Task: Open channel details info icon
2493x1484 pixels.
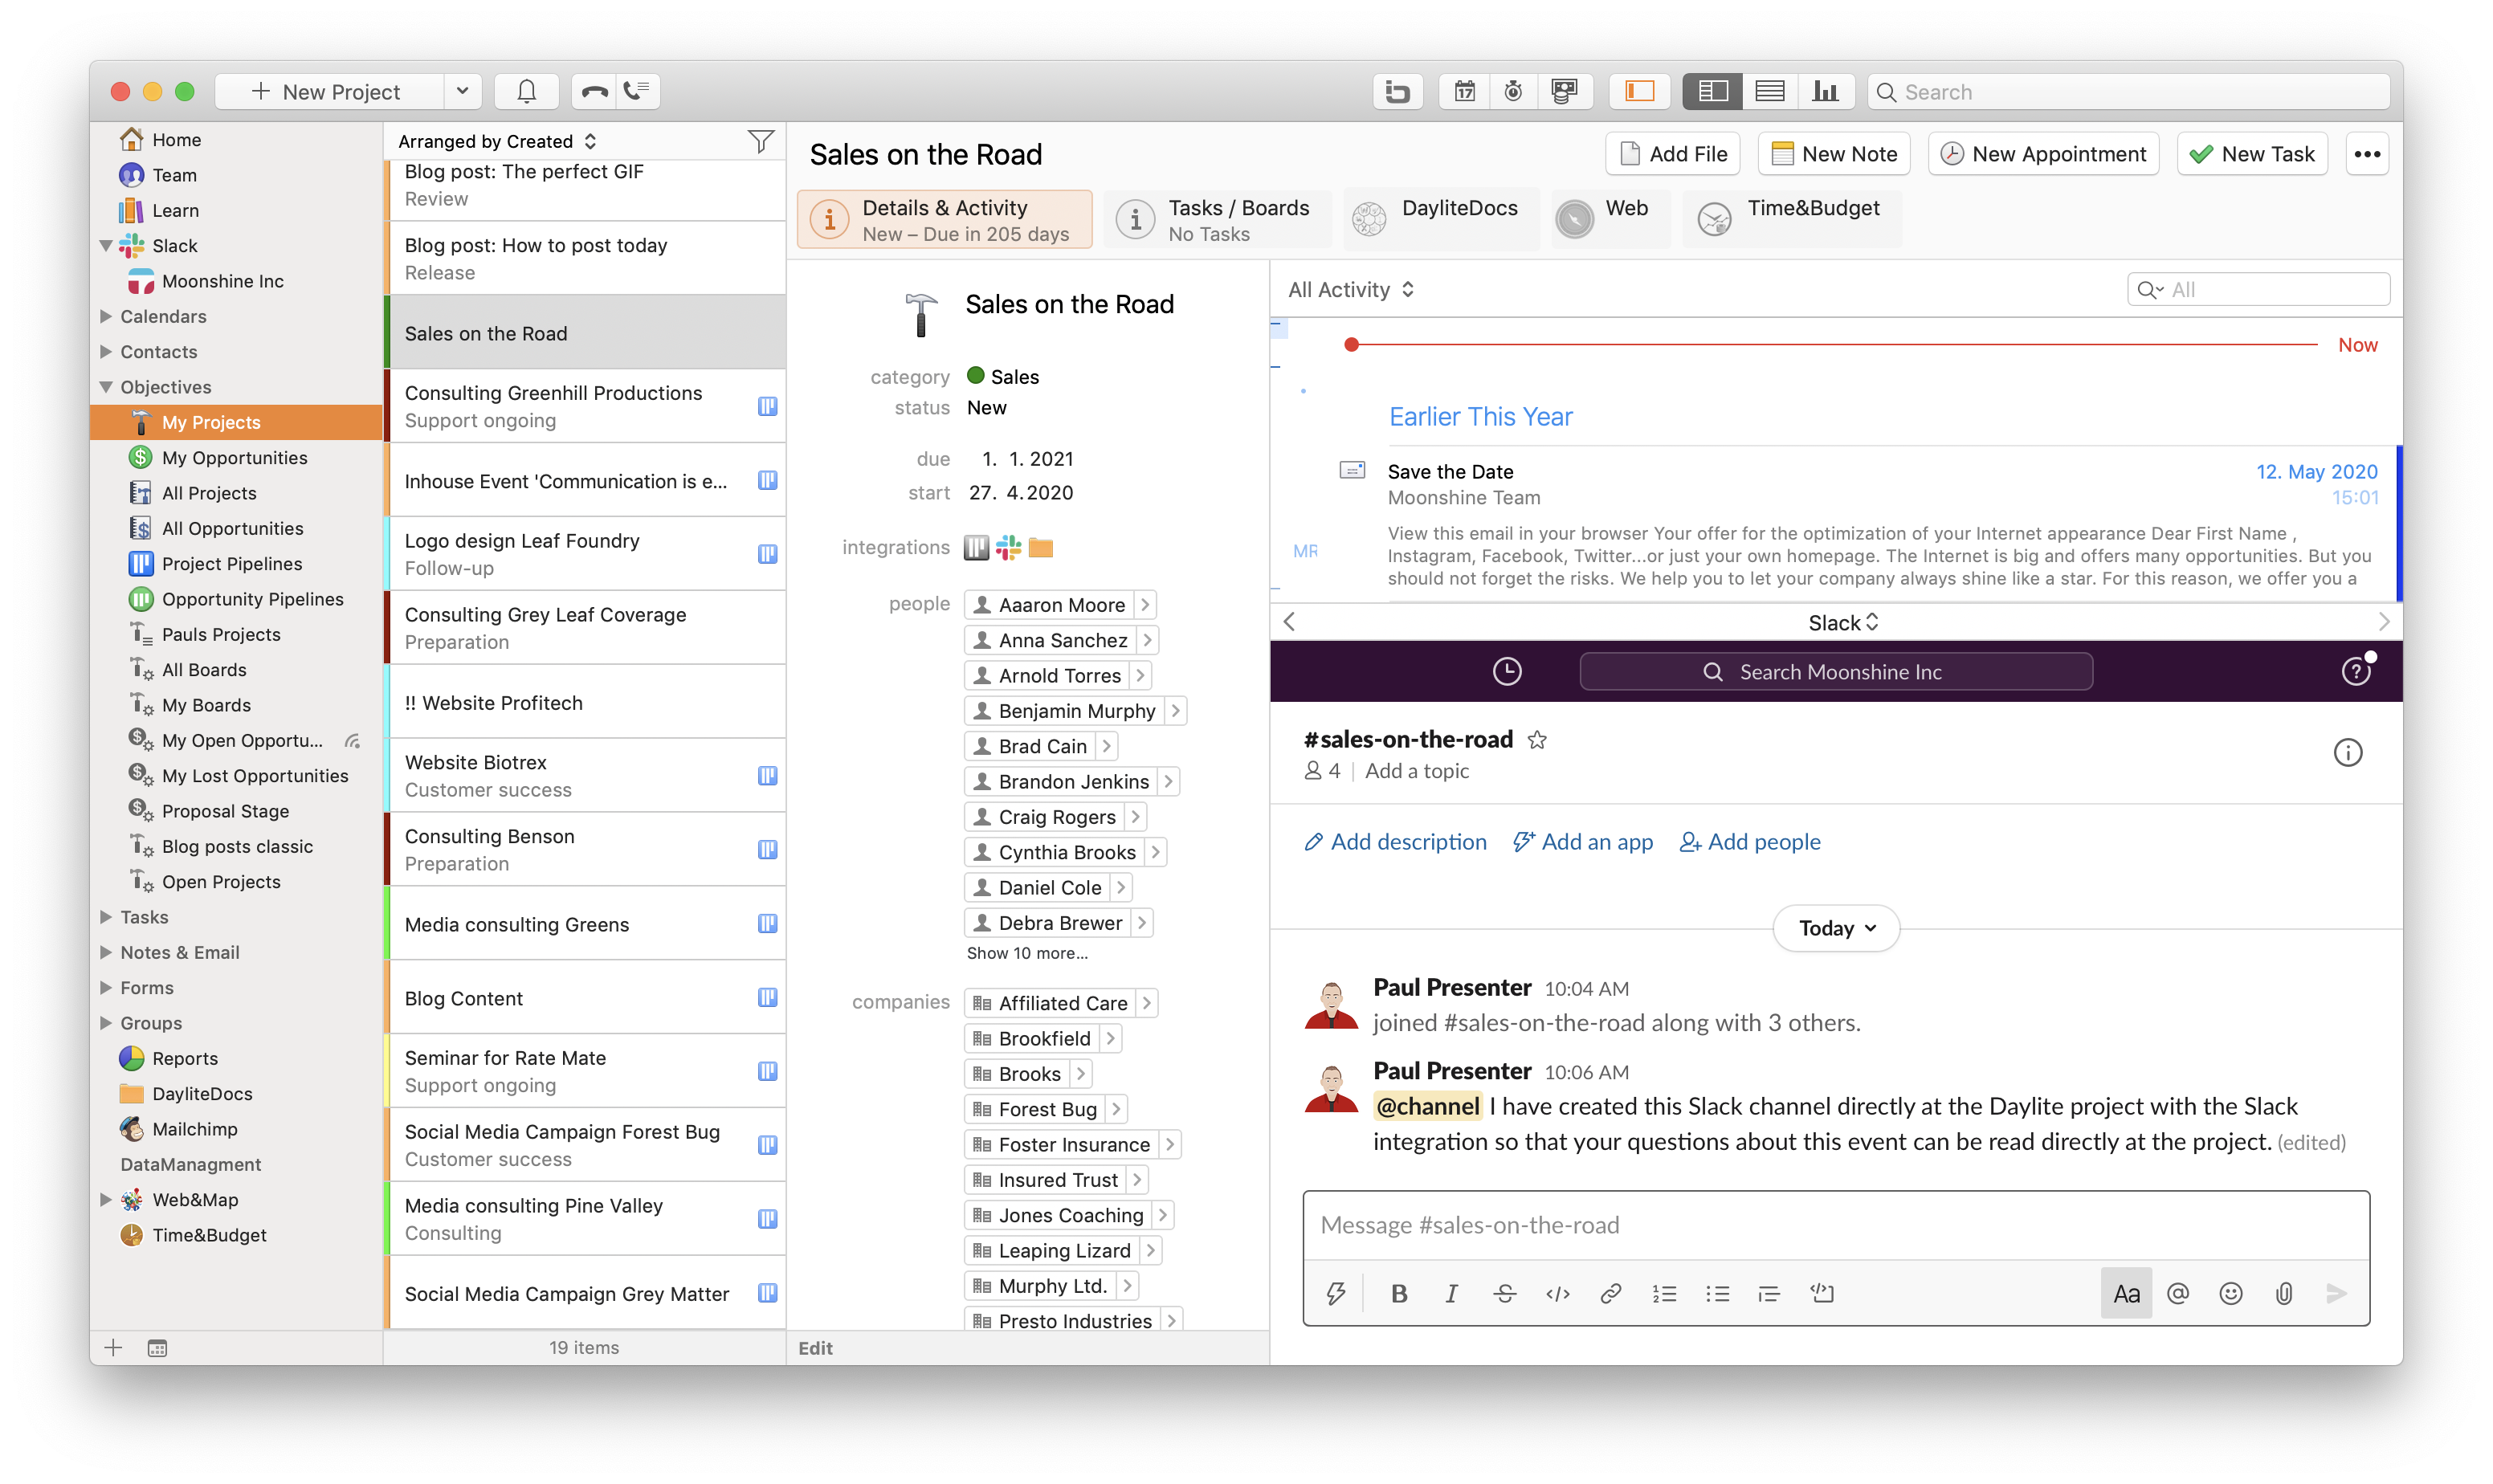Action: click(x=2346, y=752)
